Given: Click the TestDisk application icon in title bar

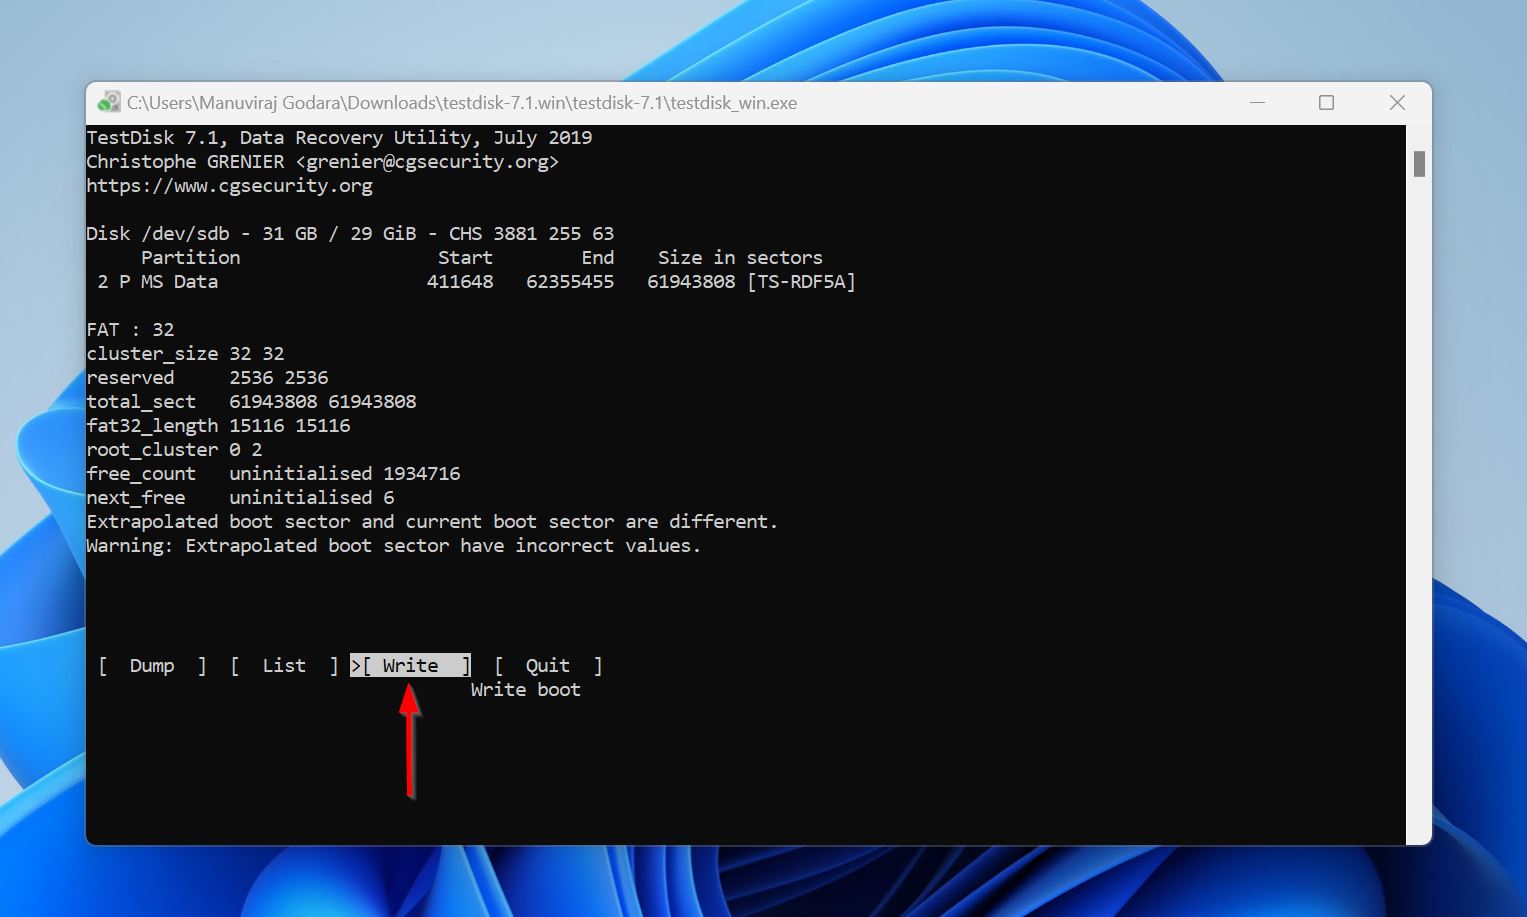Looking at the screenshot, I should pos(108,103).
